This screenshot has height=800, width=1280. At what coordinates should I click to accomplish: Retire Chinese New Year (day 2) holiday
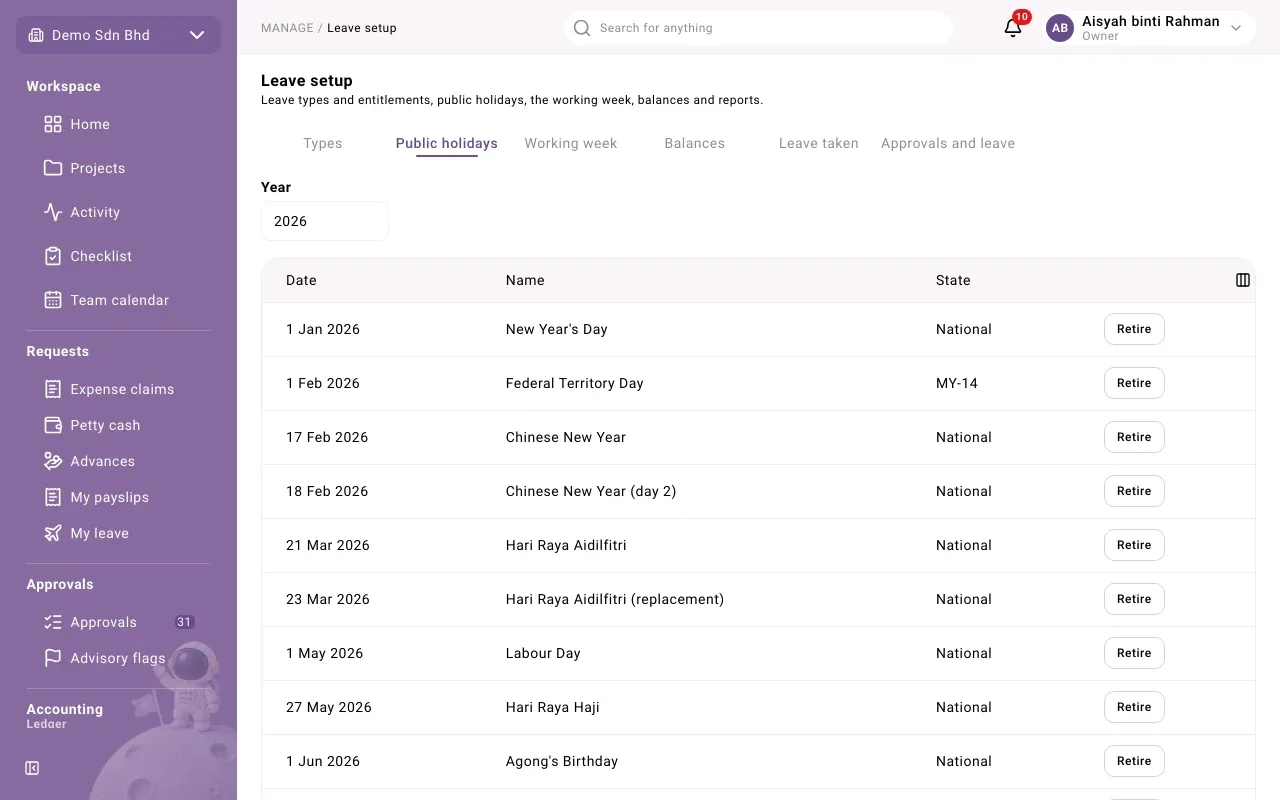click(1134, 491)
